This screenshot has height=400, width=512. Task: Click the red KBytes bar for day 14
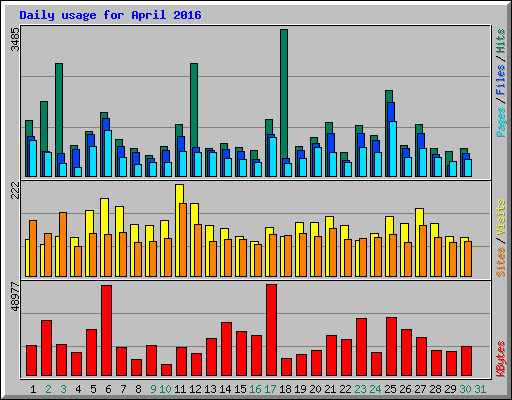tap(226, 349)
